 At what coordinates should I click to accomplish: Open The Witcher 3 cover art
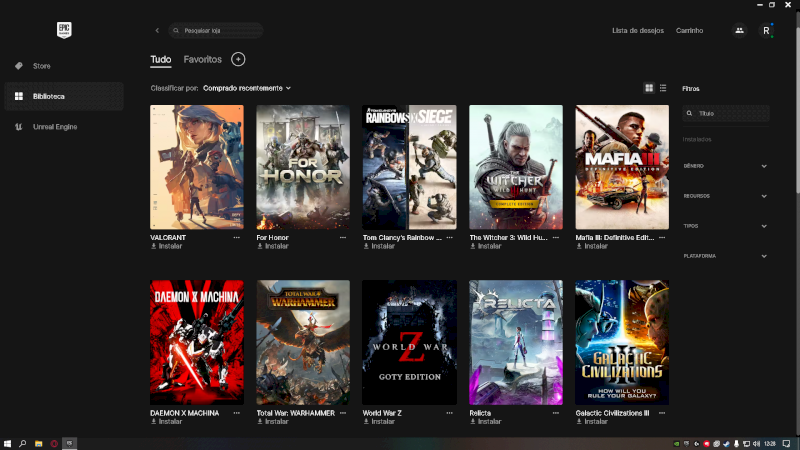pos(516,167)
